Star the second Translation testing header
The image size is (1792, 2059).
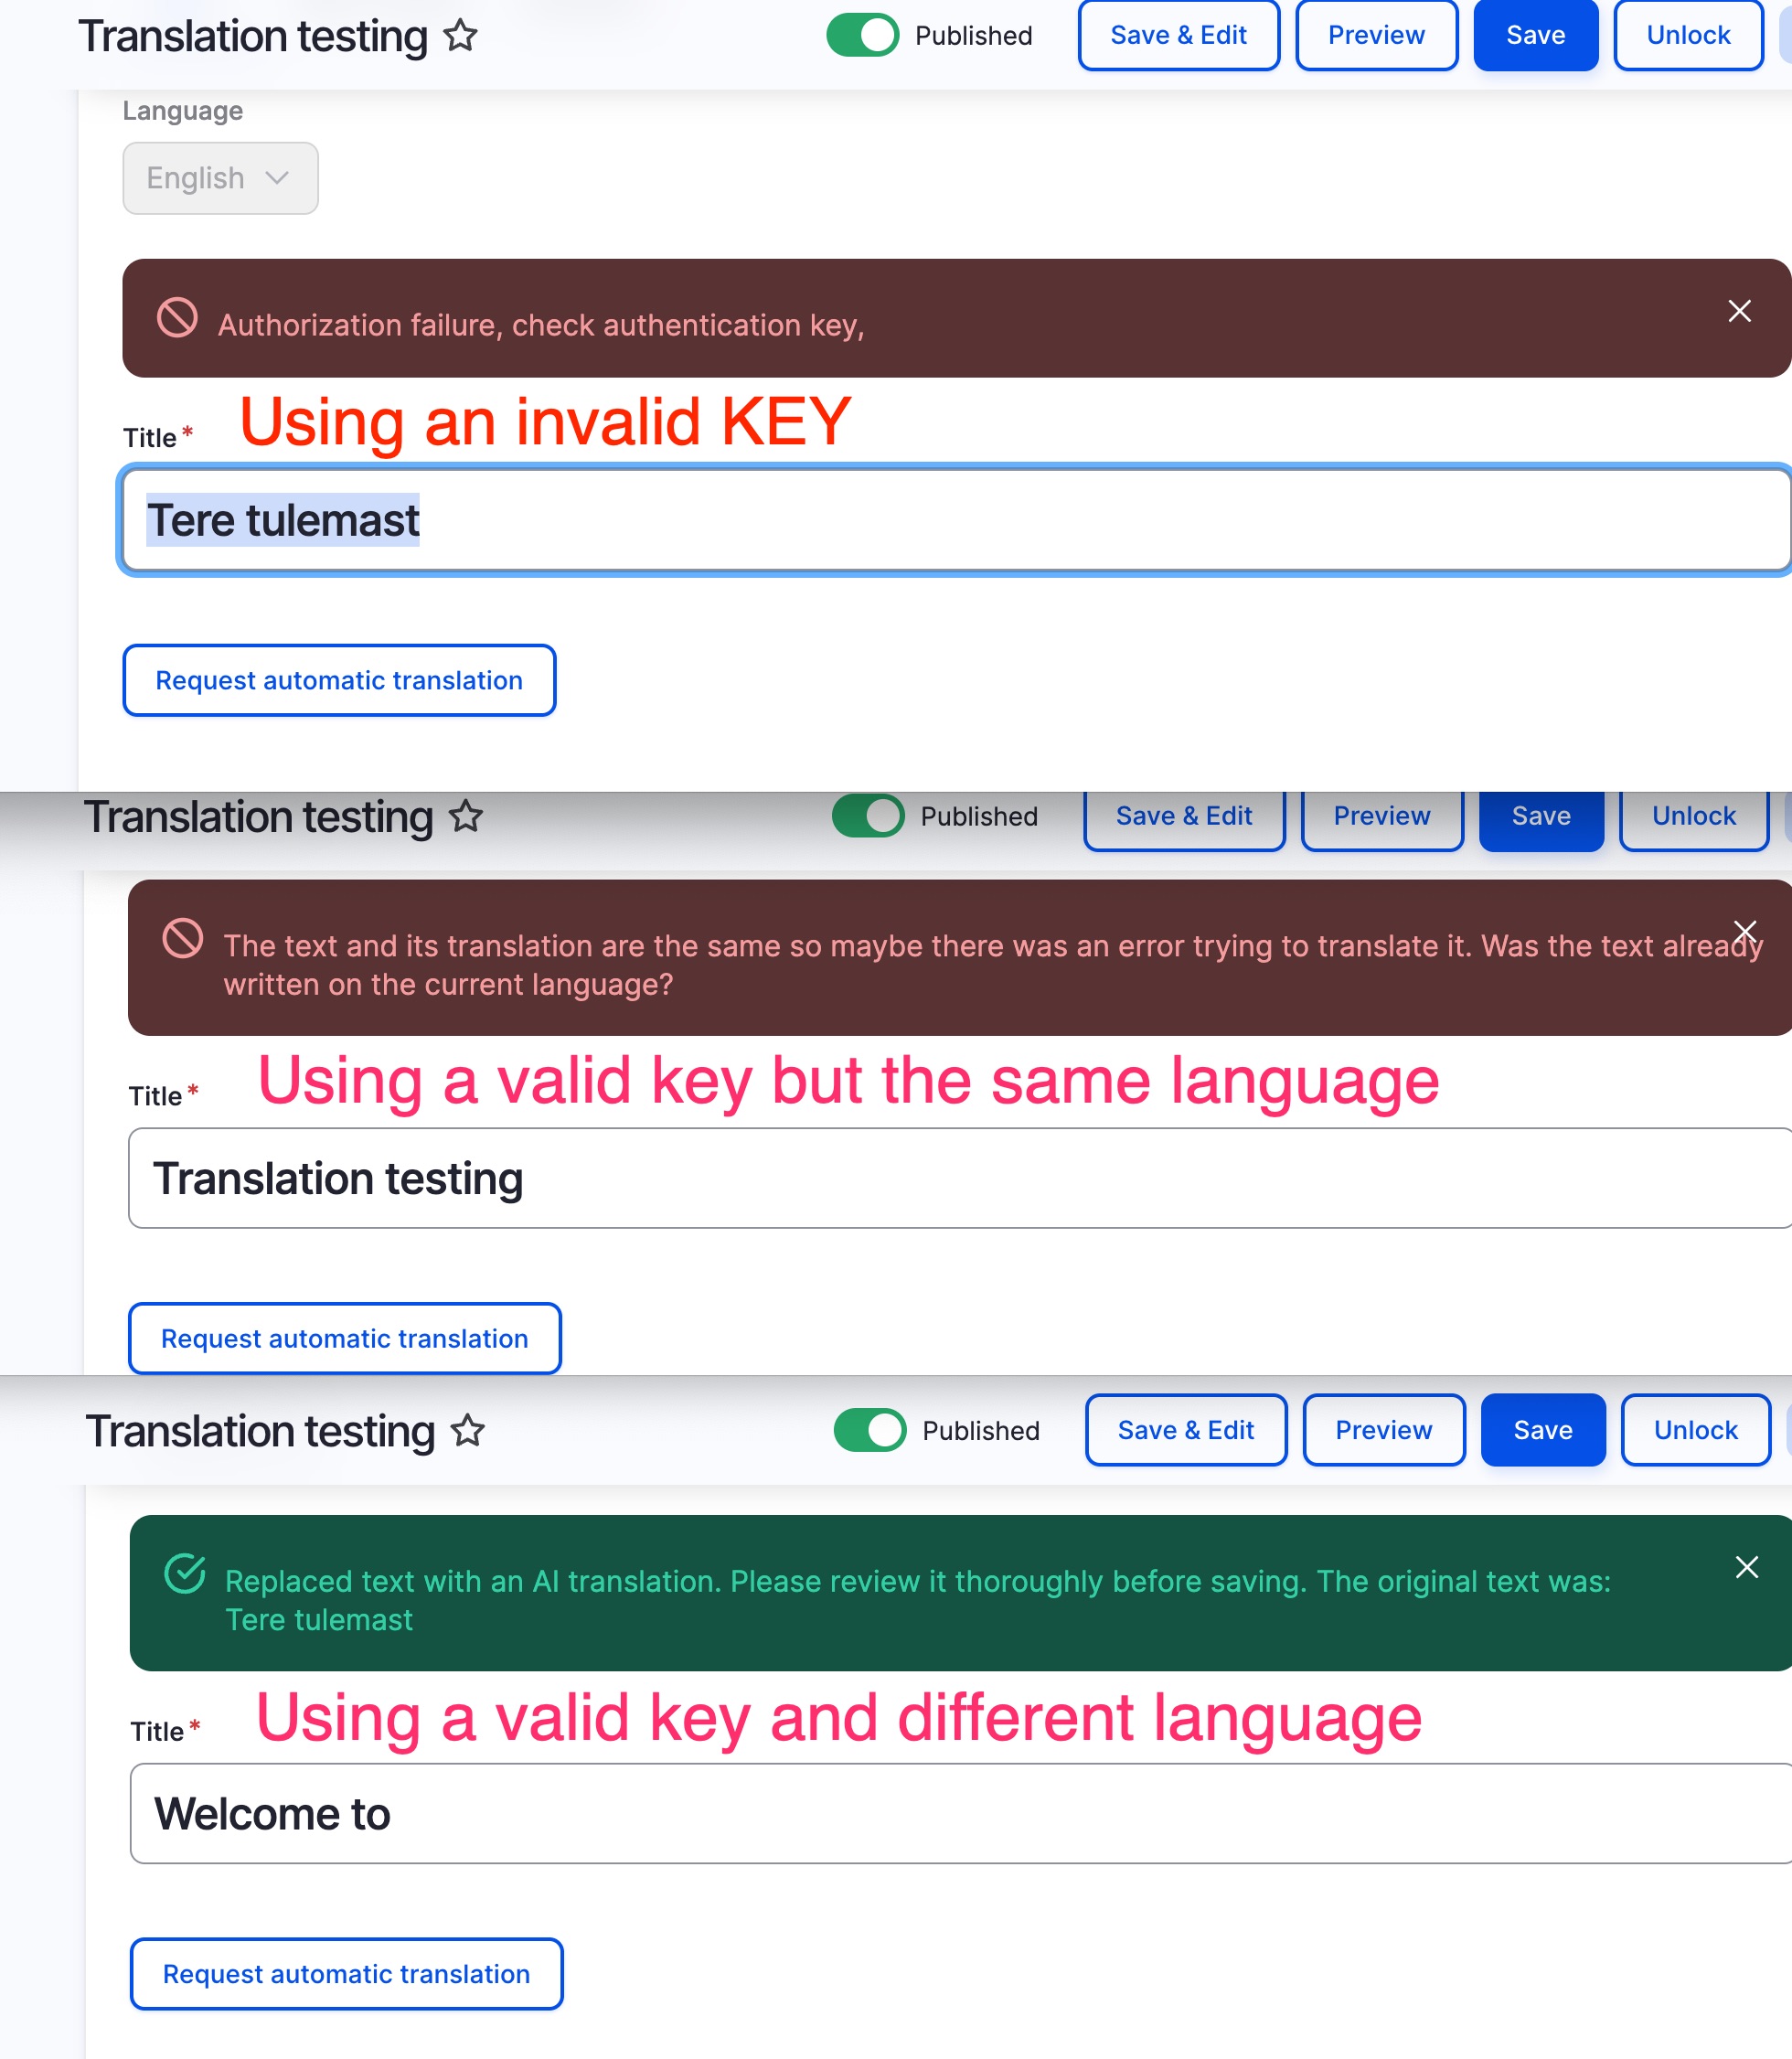[x=466, y=817]
